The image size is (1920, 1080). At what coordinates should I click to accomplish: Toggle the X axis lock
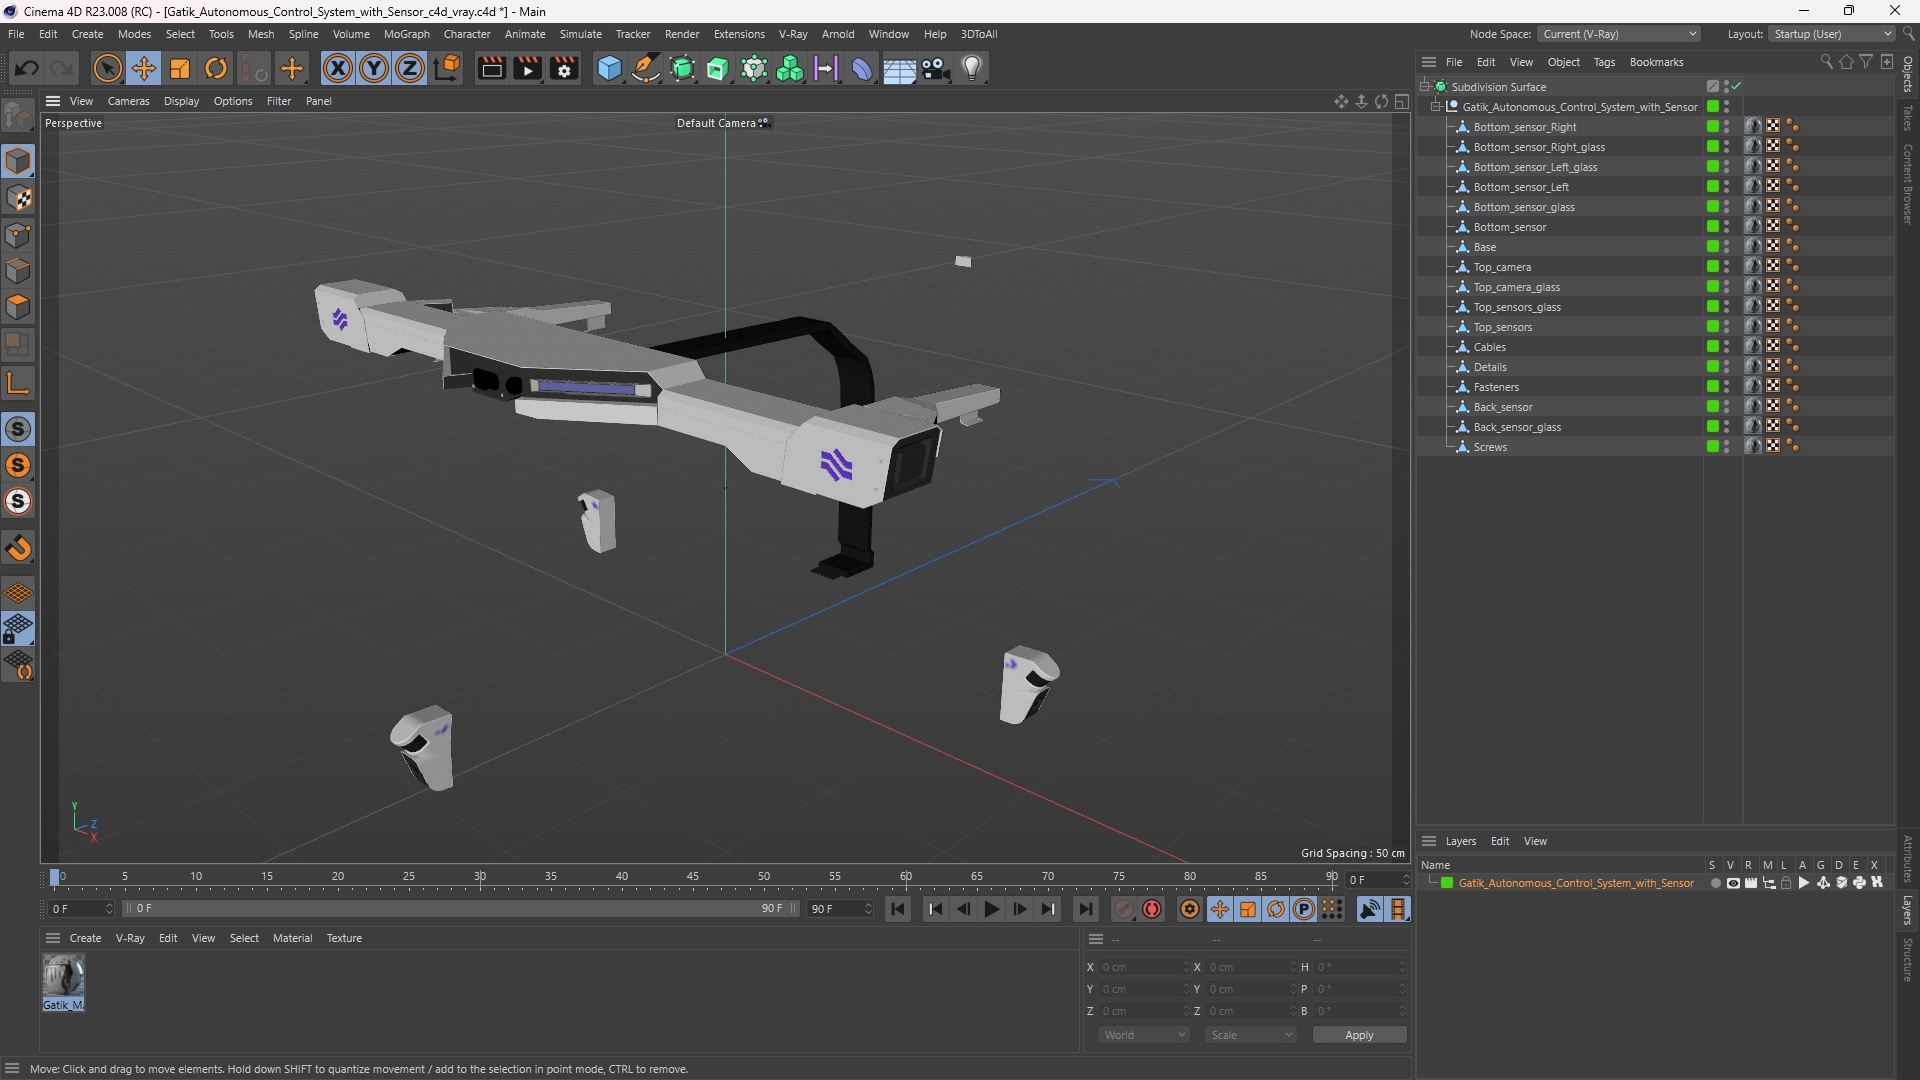(338, 68)
